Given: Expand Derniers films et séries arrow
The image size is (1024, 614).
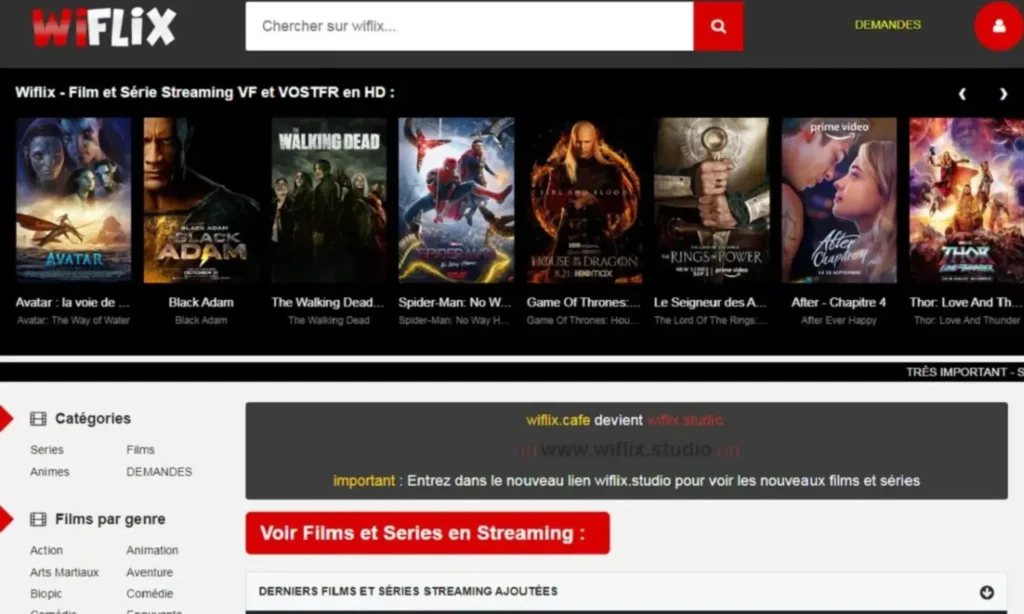Looking at the screenshot, I should pos(987,591).
